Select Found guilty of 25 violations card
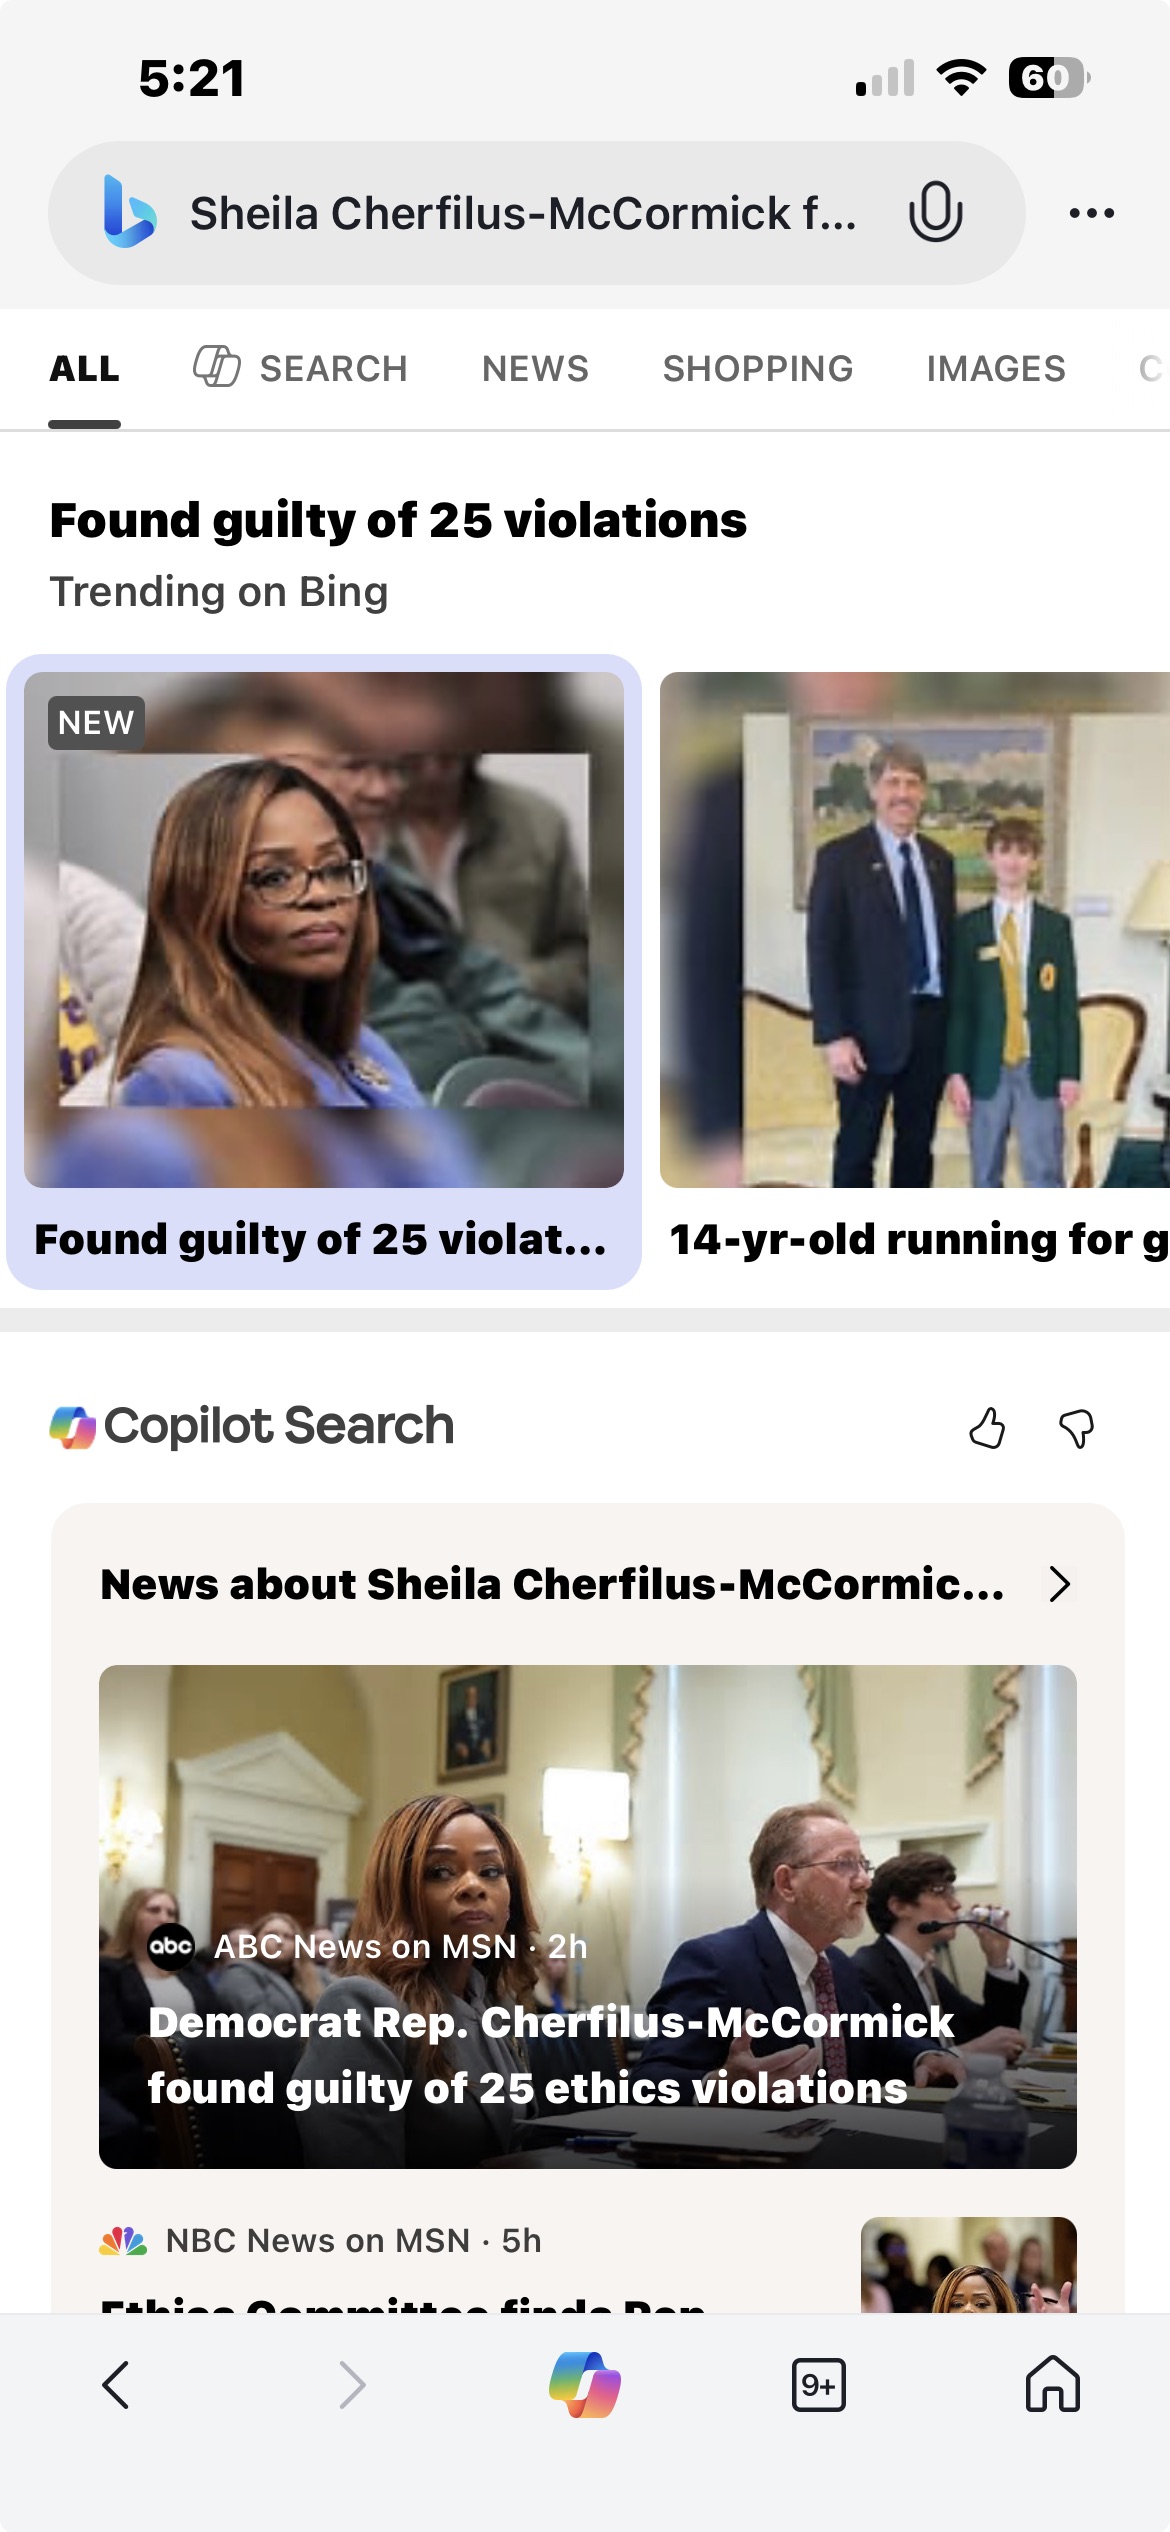 pos(323,971)
